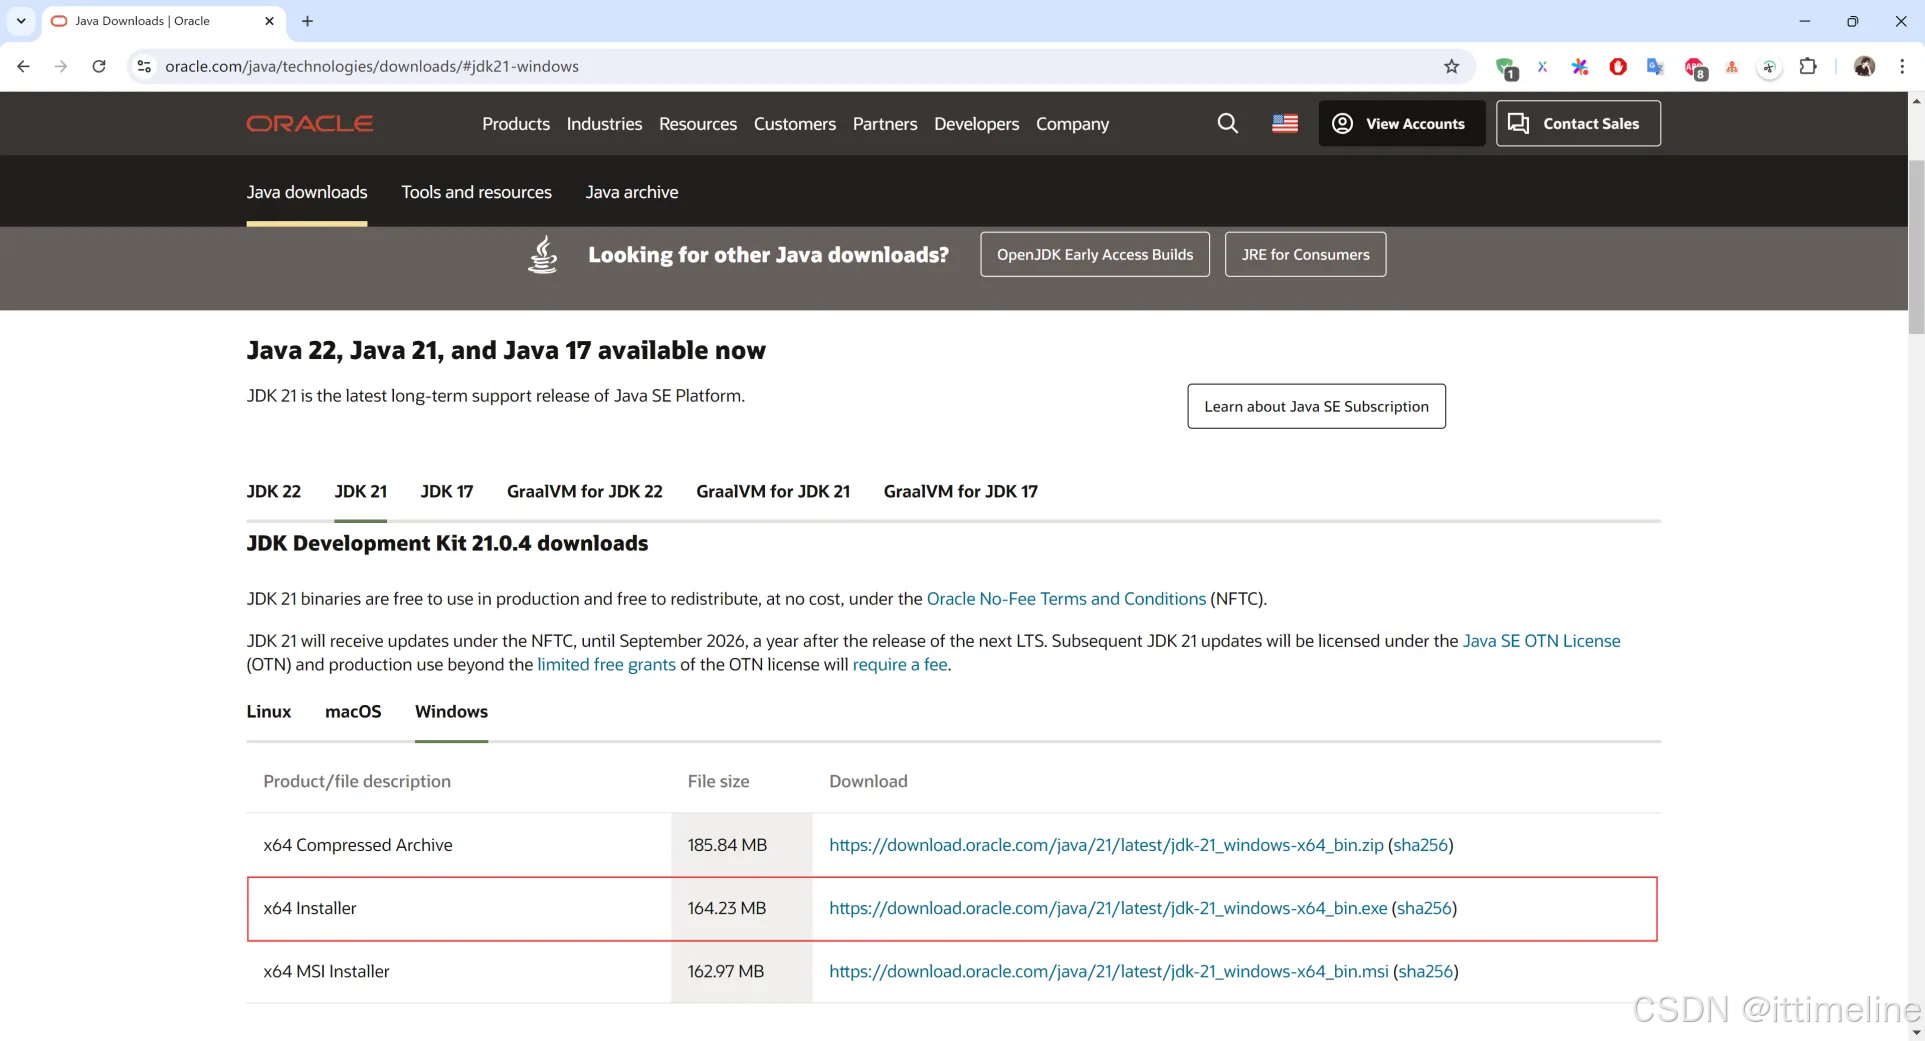Open the Chrome three-dot menu
Image resolution: width=1925 pixels, height=1041 pixels.
(1902, 66)
